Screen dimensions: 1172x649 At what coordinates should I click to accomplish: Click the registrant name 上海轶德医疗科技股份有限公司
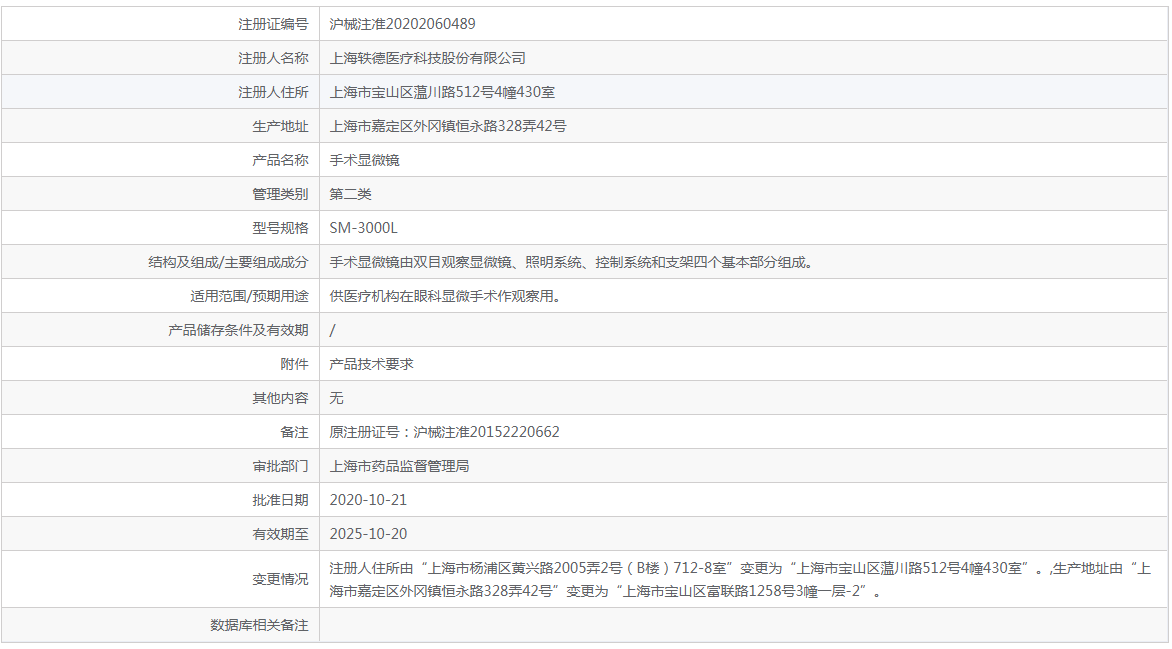[427, 58]
